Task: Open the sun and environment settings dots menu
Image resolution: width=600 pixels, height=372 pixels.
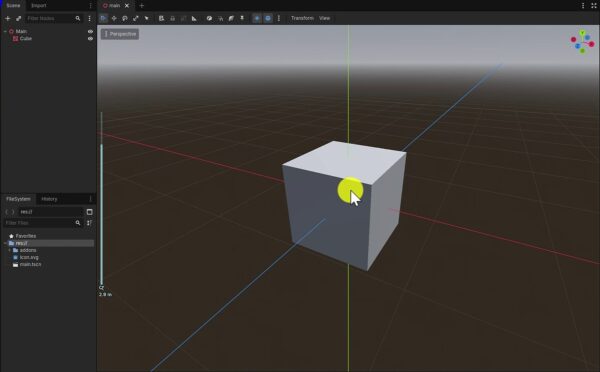Action: 279,18
